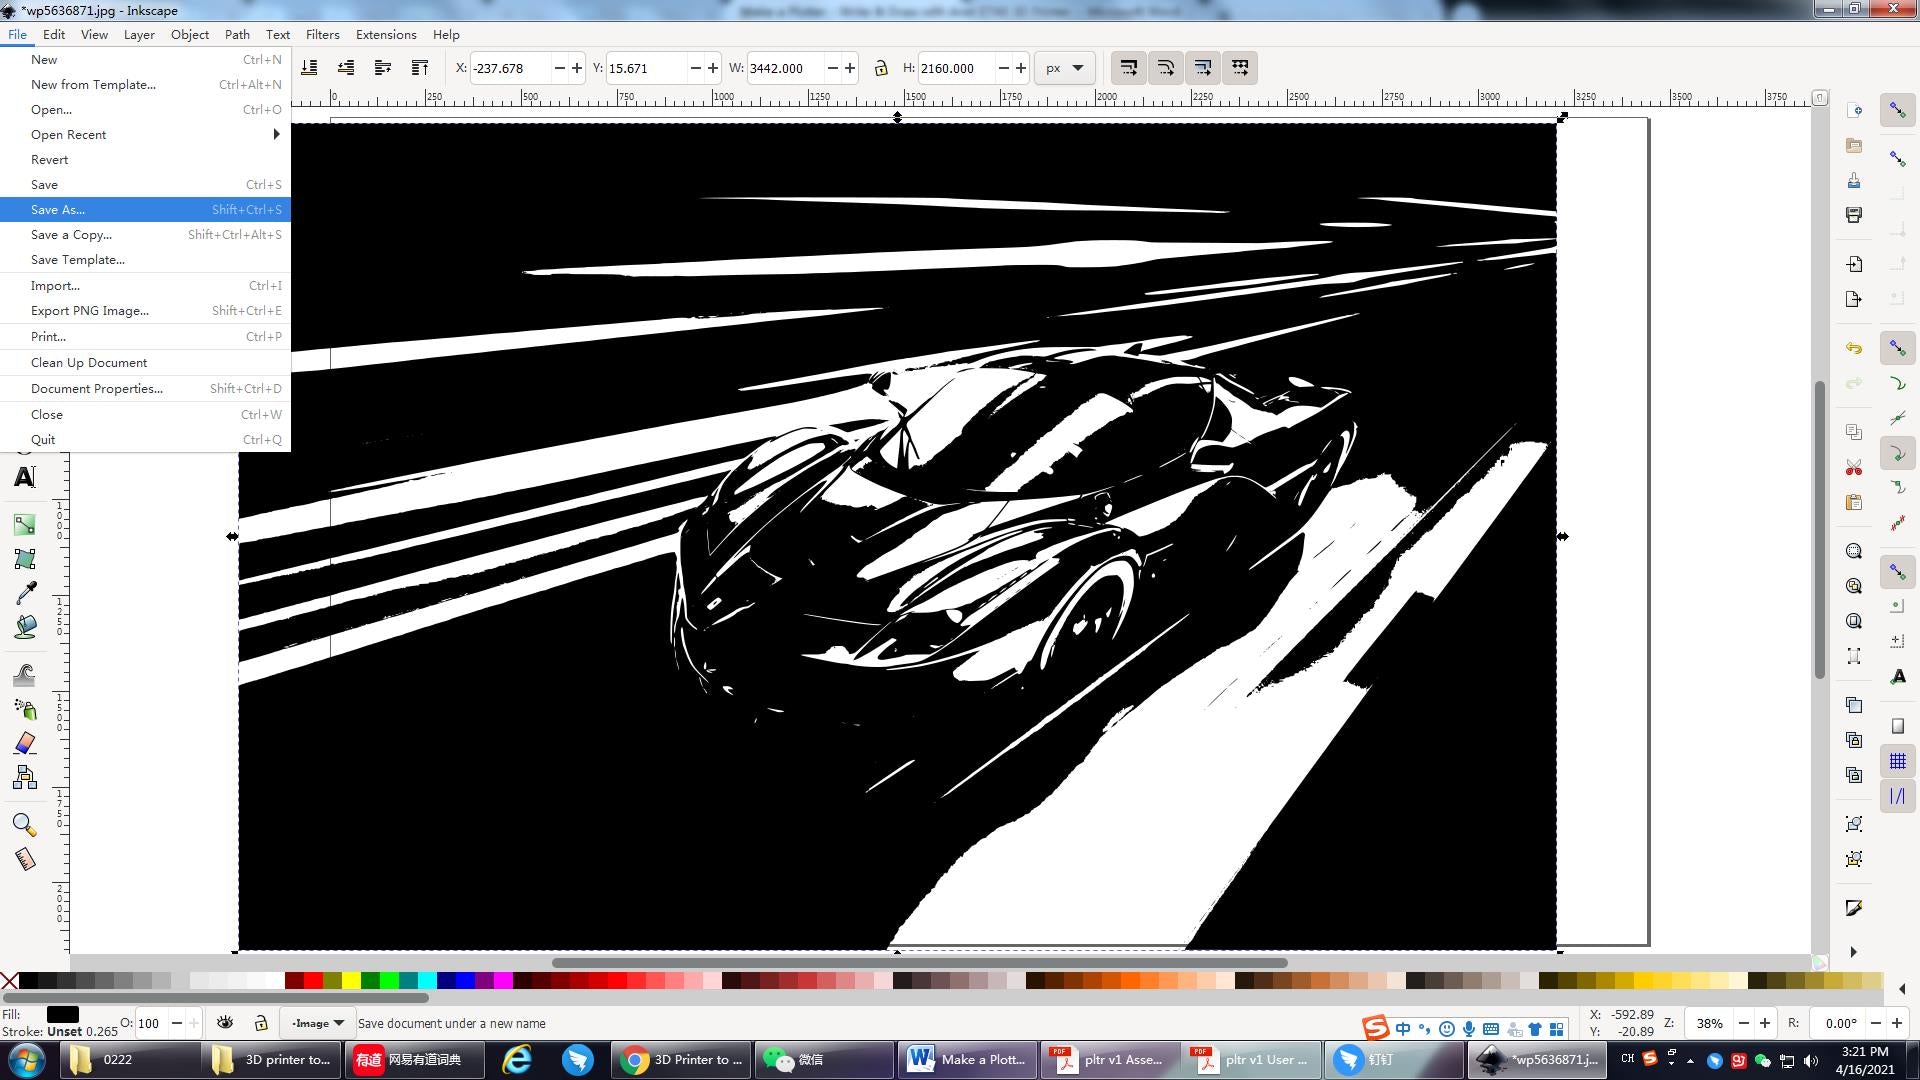This screenshot has width=1920, height=1080.
Task: Select the Paint Bucket fill tool
Action: point(24,627)
